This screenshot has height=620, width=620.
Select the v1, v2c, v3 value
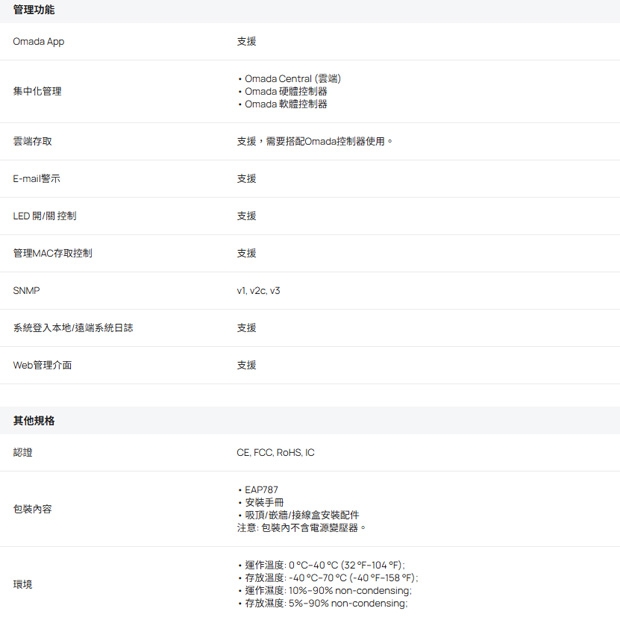tap(258, 291)
